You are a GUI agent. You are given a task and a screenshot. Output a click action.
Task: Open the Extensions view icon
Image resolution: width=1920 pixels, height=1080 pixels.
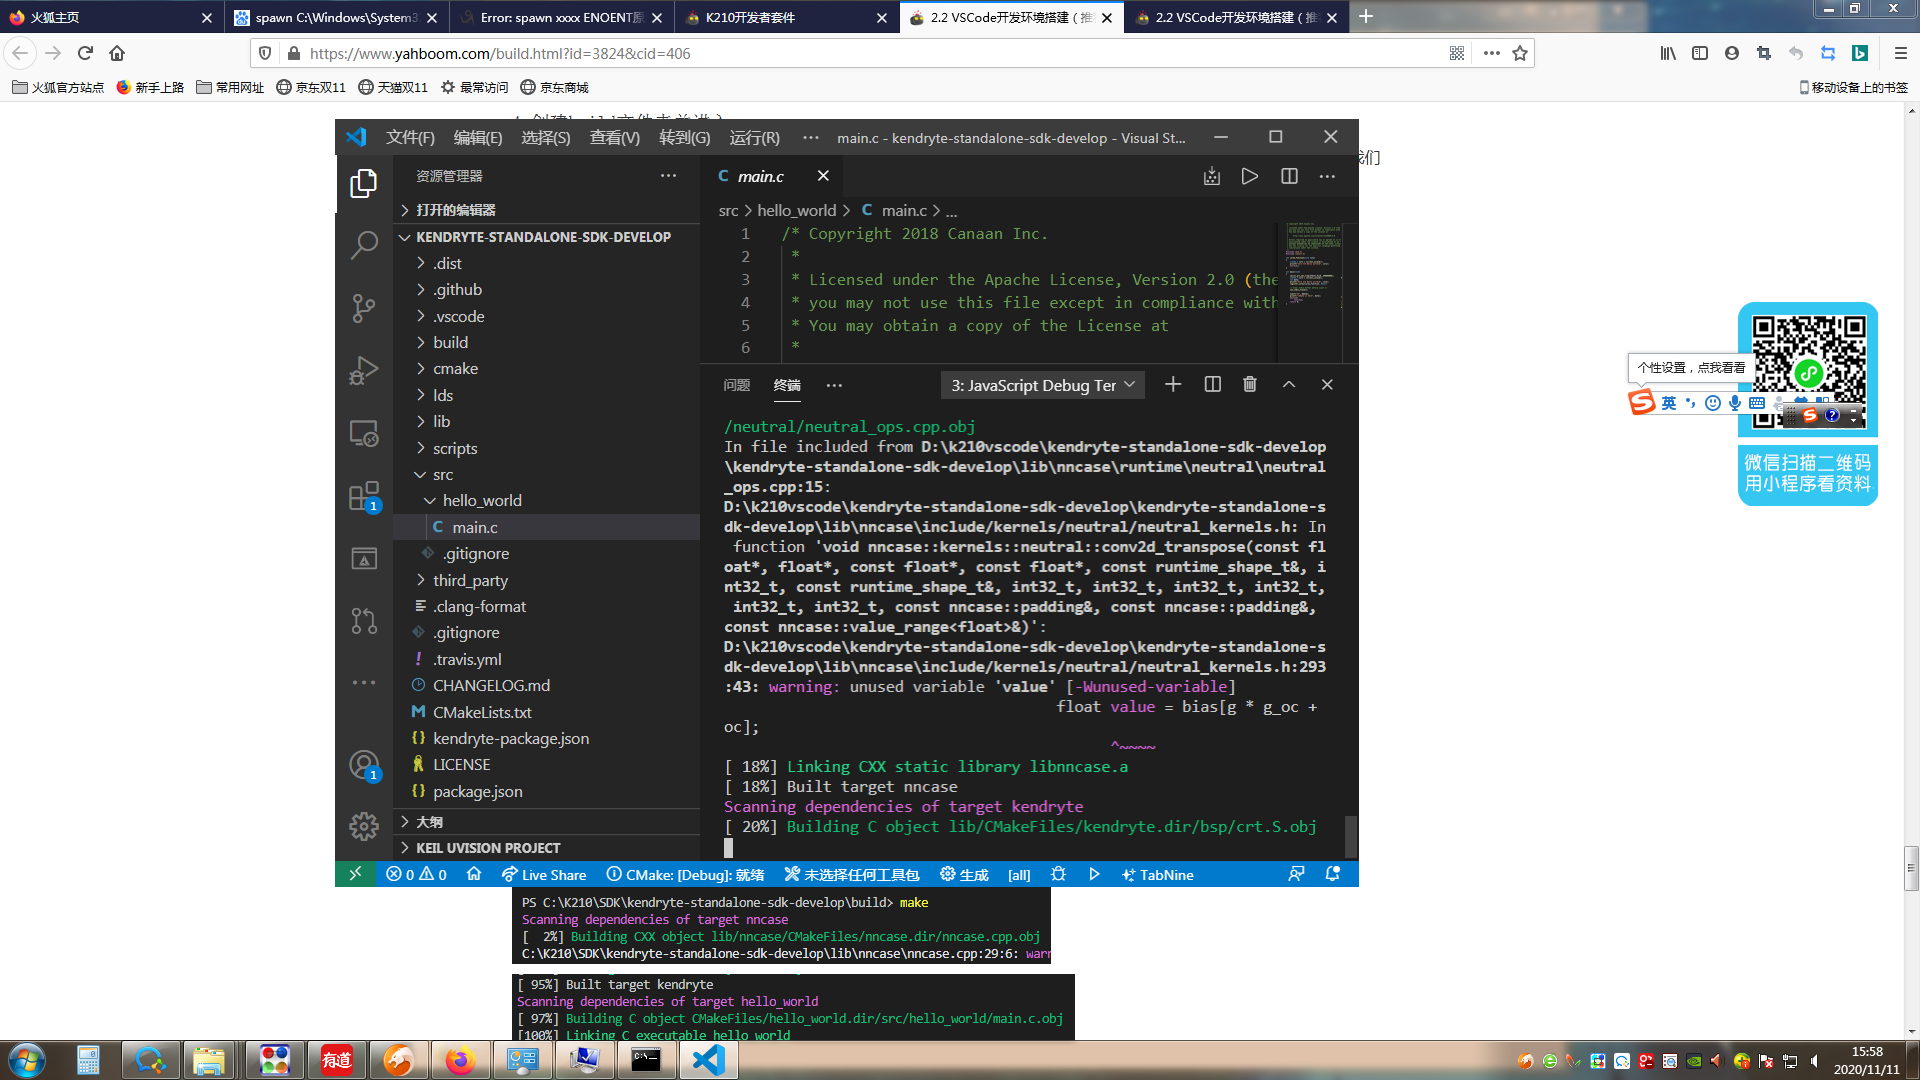pos(364,496)
